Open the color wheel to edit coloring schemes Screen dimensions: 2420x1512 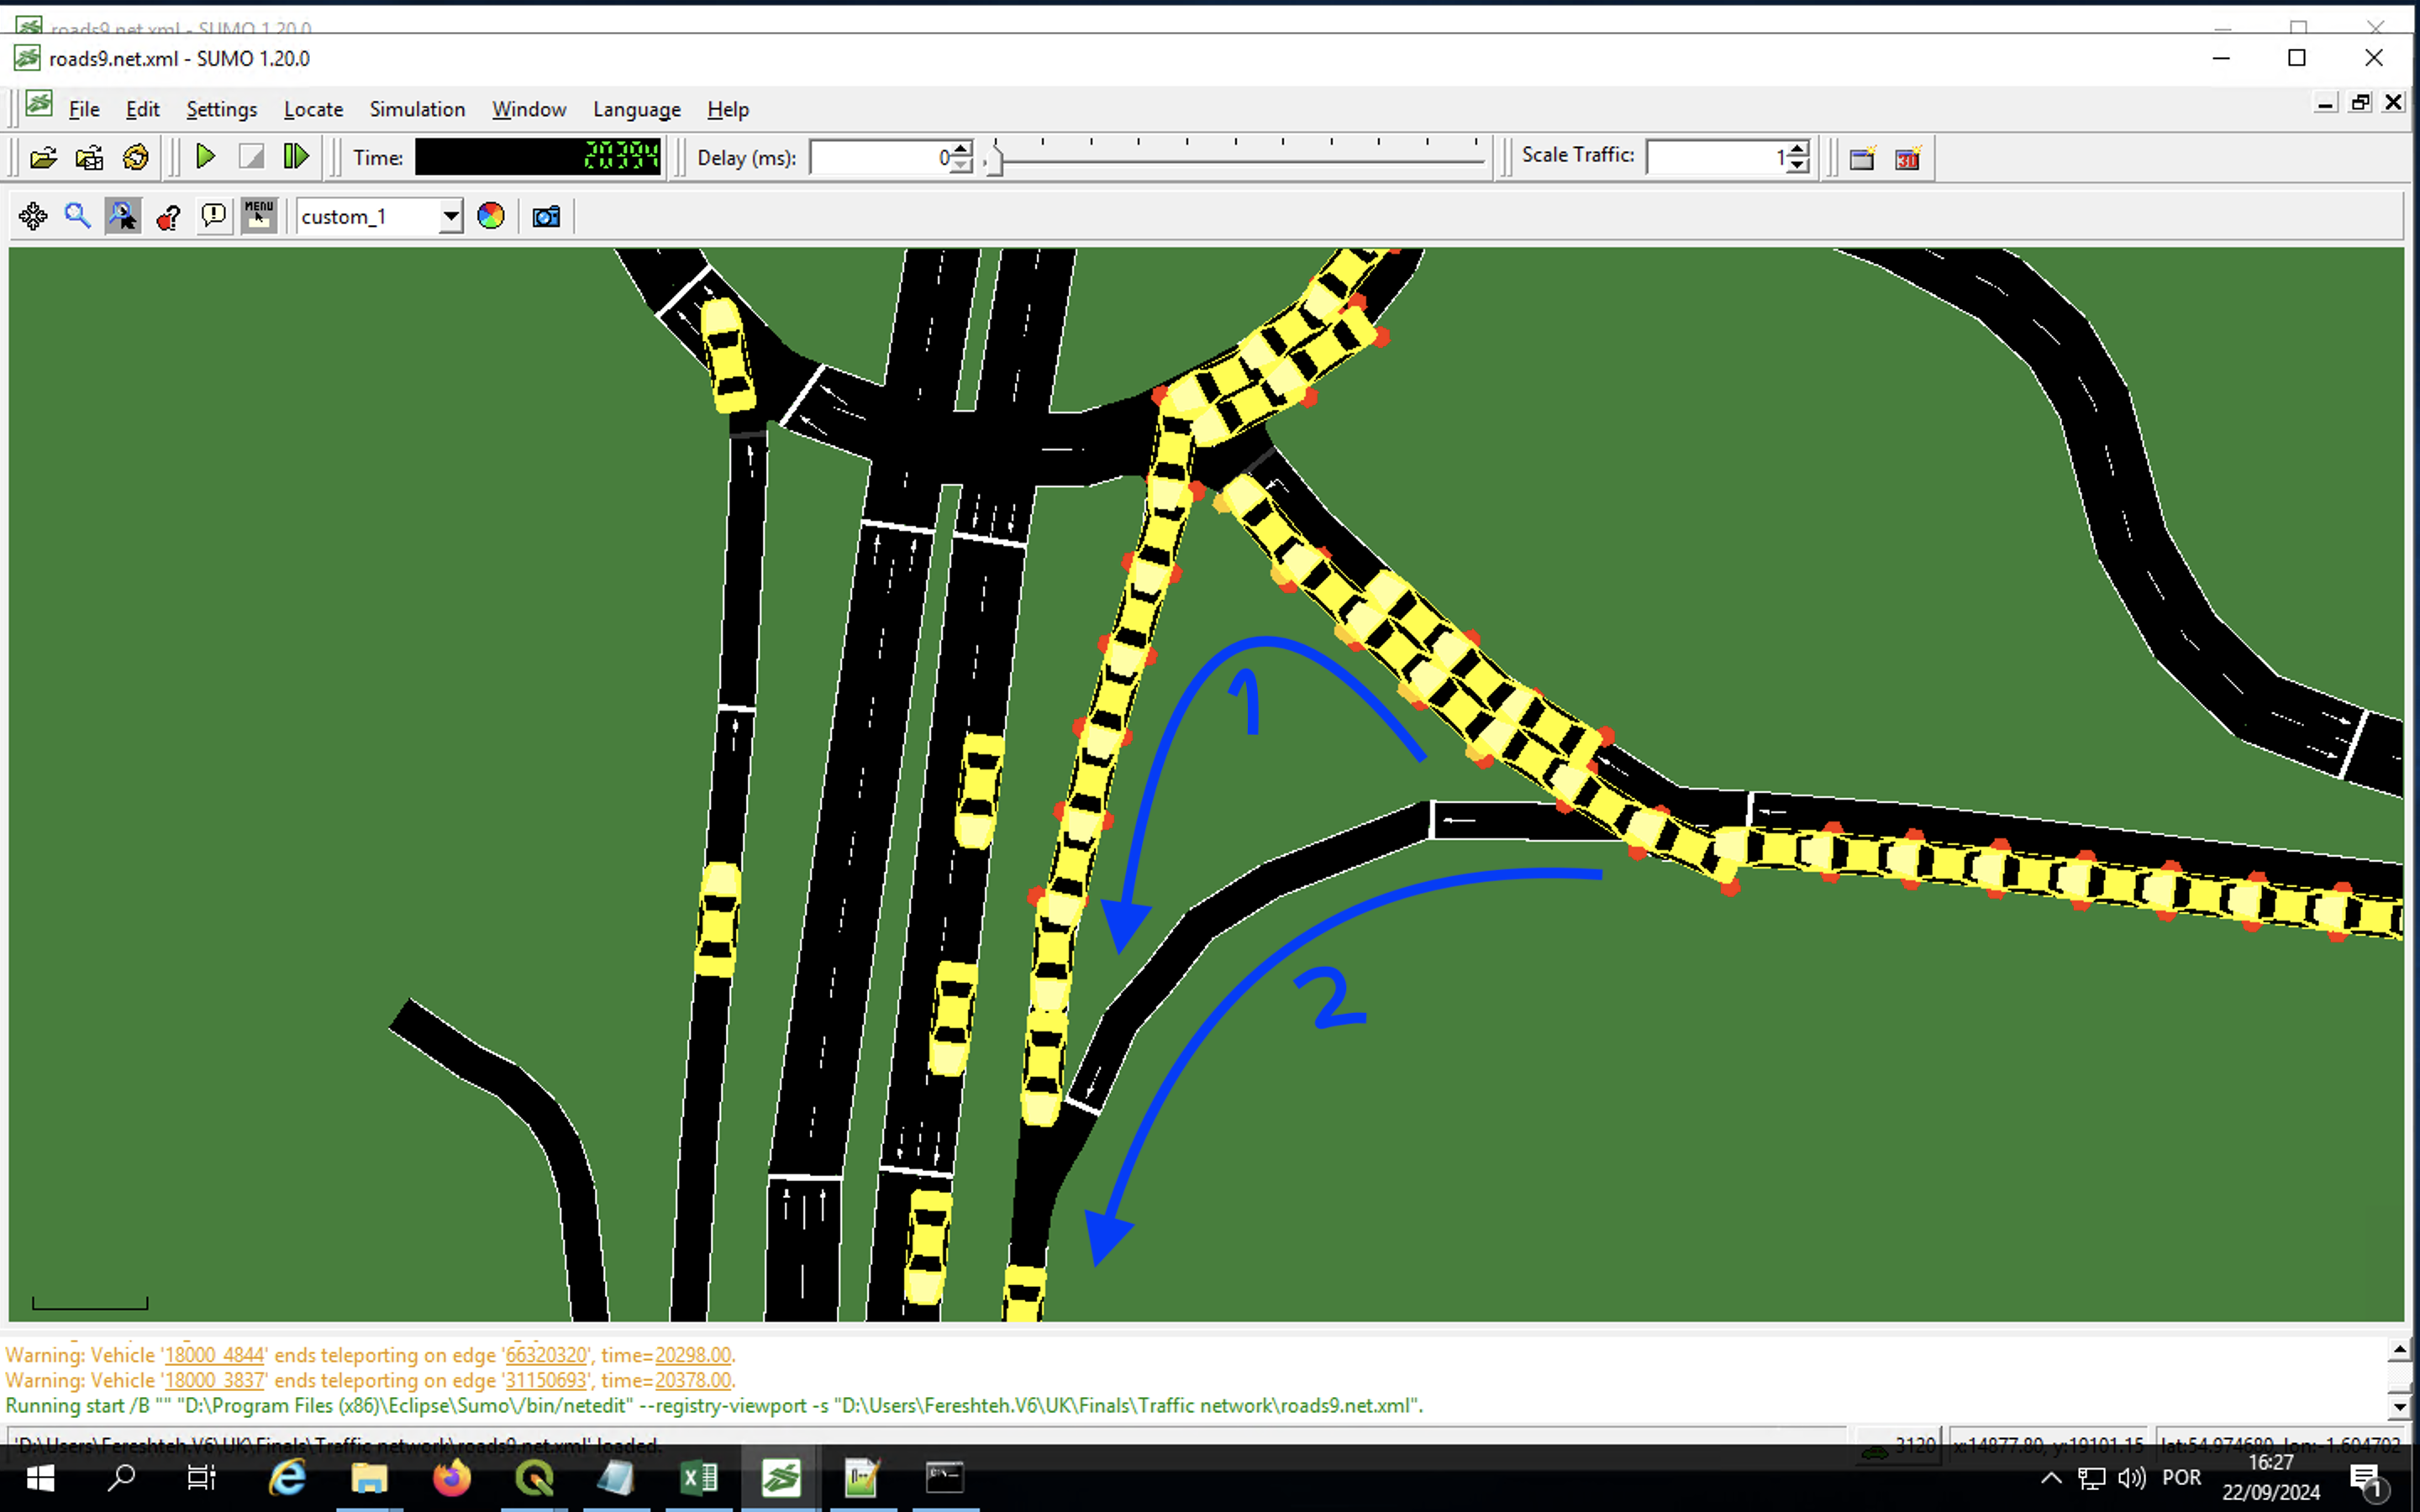click(490, 216)
